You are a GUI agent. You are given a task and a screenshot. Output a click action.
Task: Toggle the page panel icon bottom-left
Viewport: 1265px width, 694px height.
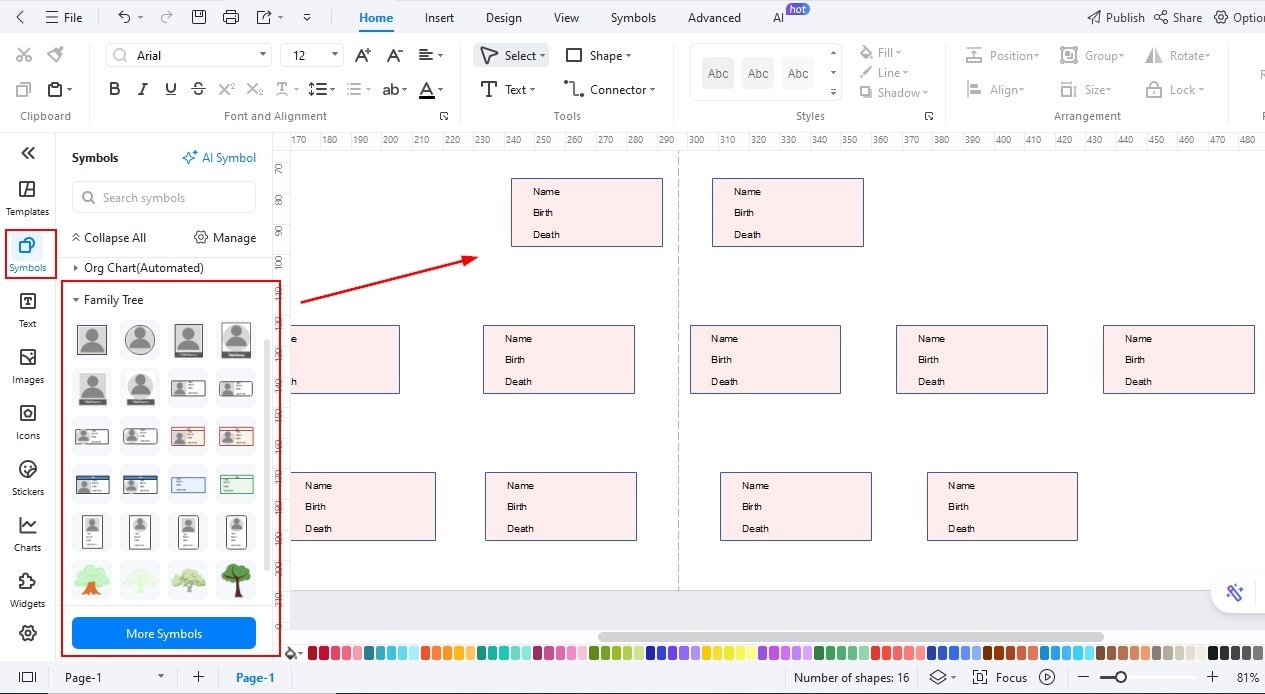tap(27, 677)
